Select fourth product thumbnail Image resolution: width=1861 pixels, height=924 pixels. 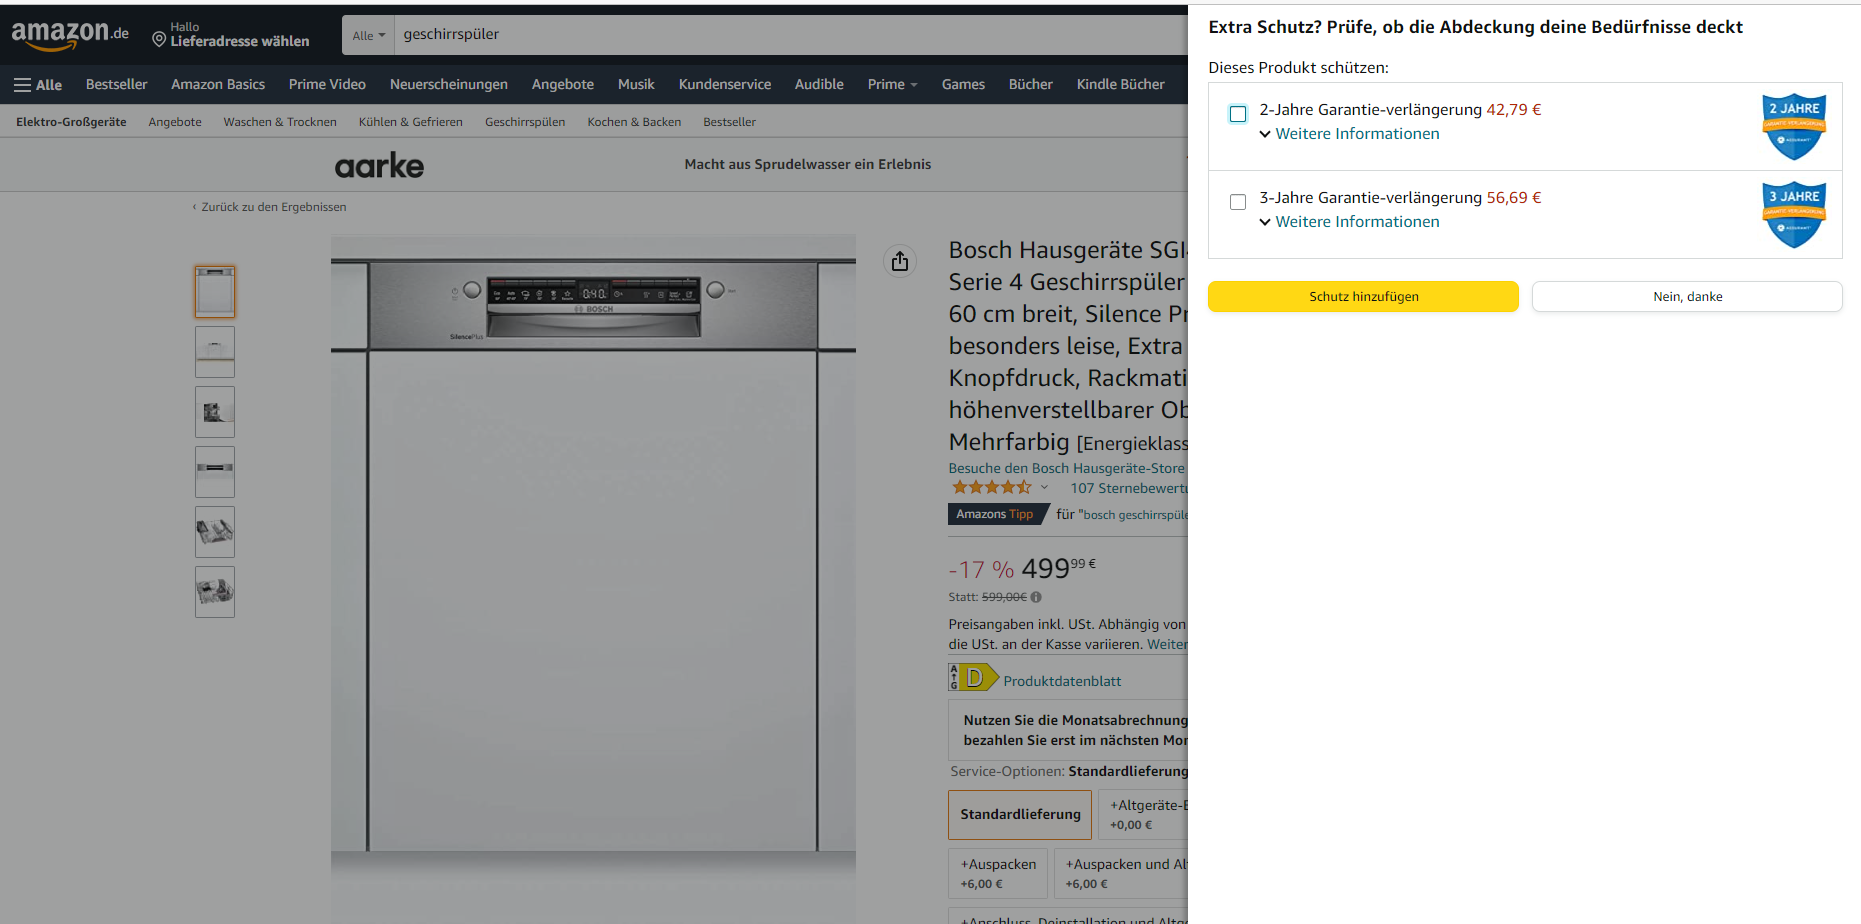[x=215, y=472]
